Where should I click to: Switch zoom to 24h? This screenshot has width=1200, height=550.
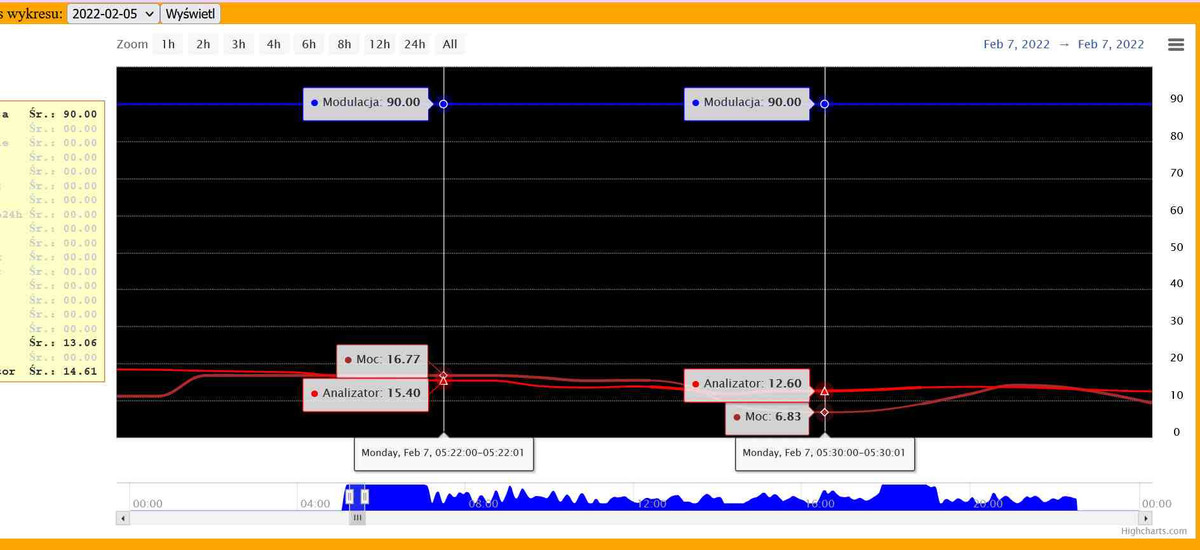click(414, 44)
